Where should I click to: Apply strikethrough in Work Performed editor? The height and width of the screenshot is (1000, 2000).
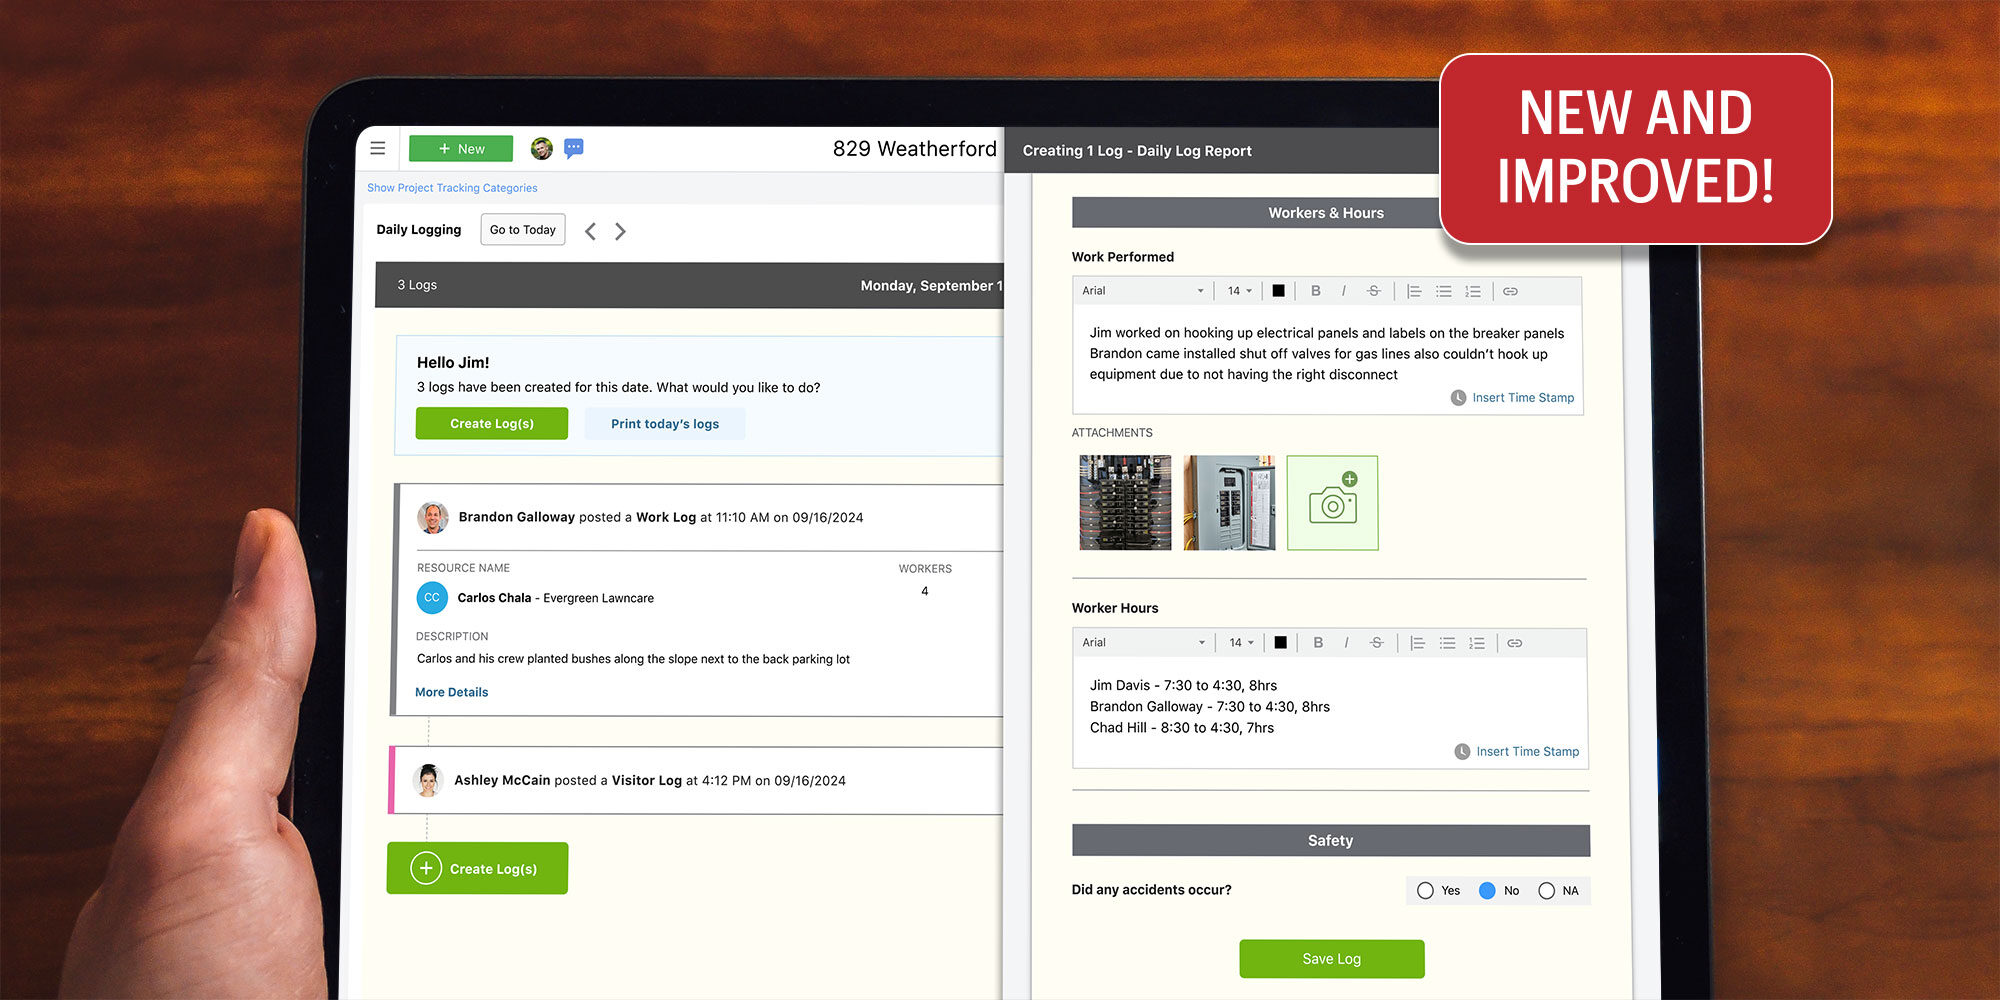pos(1374,291)
